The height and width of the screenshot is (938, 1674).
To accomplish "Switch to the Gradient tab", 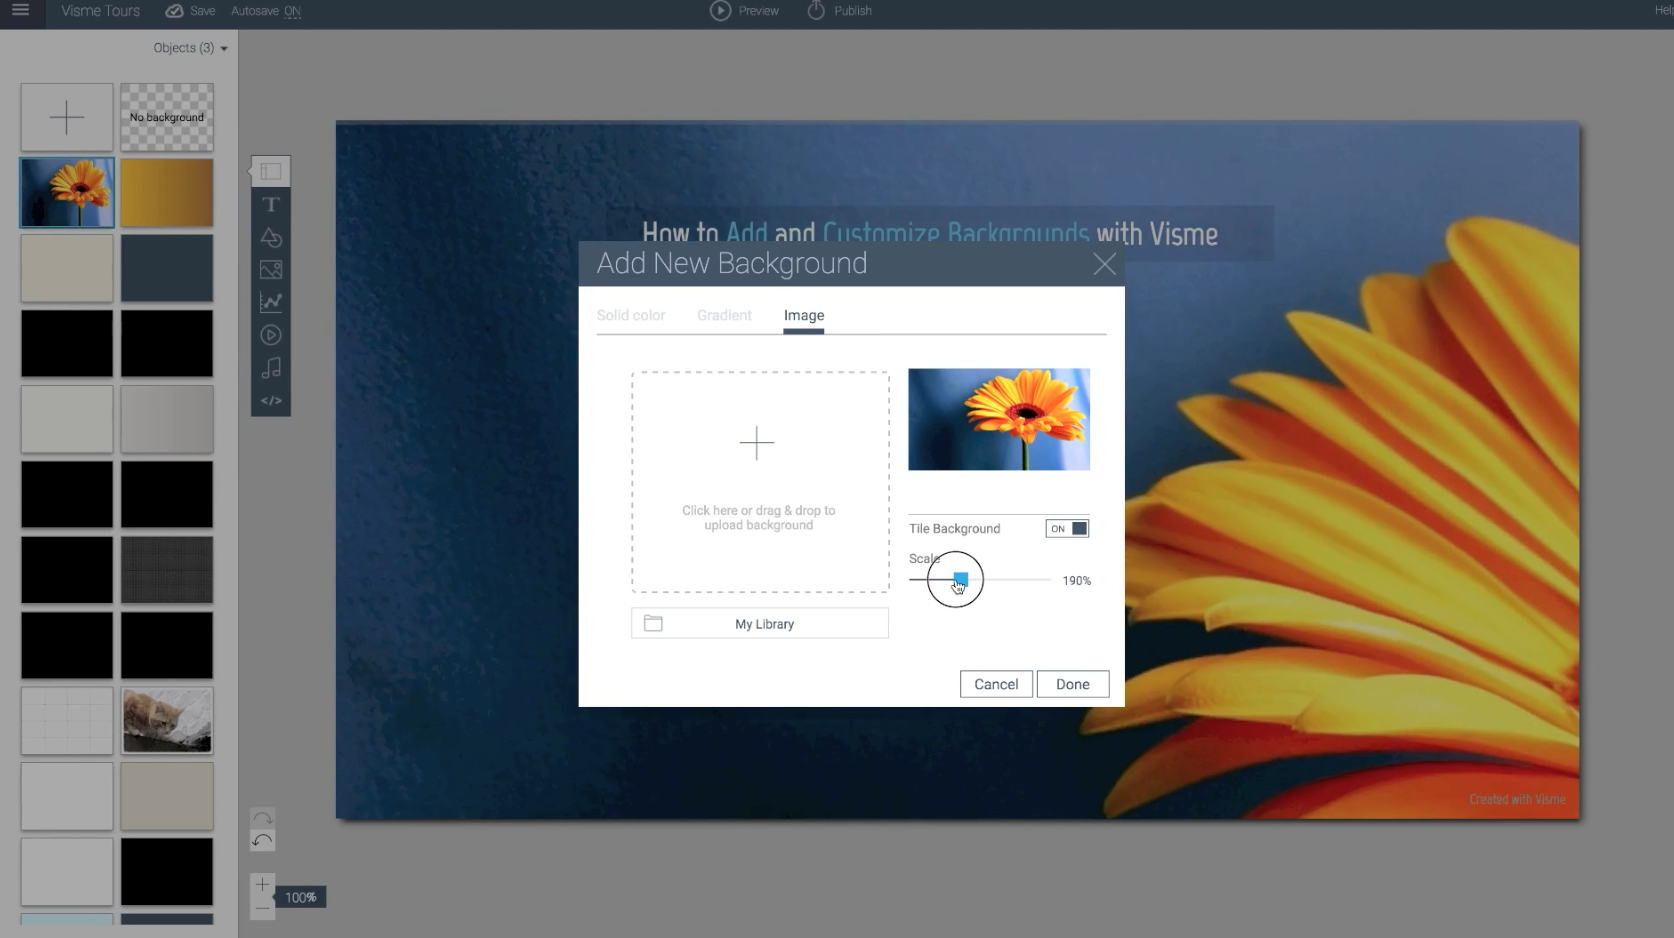I will point(724,315).
